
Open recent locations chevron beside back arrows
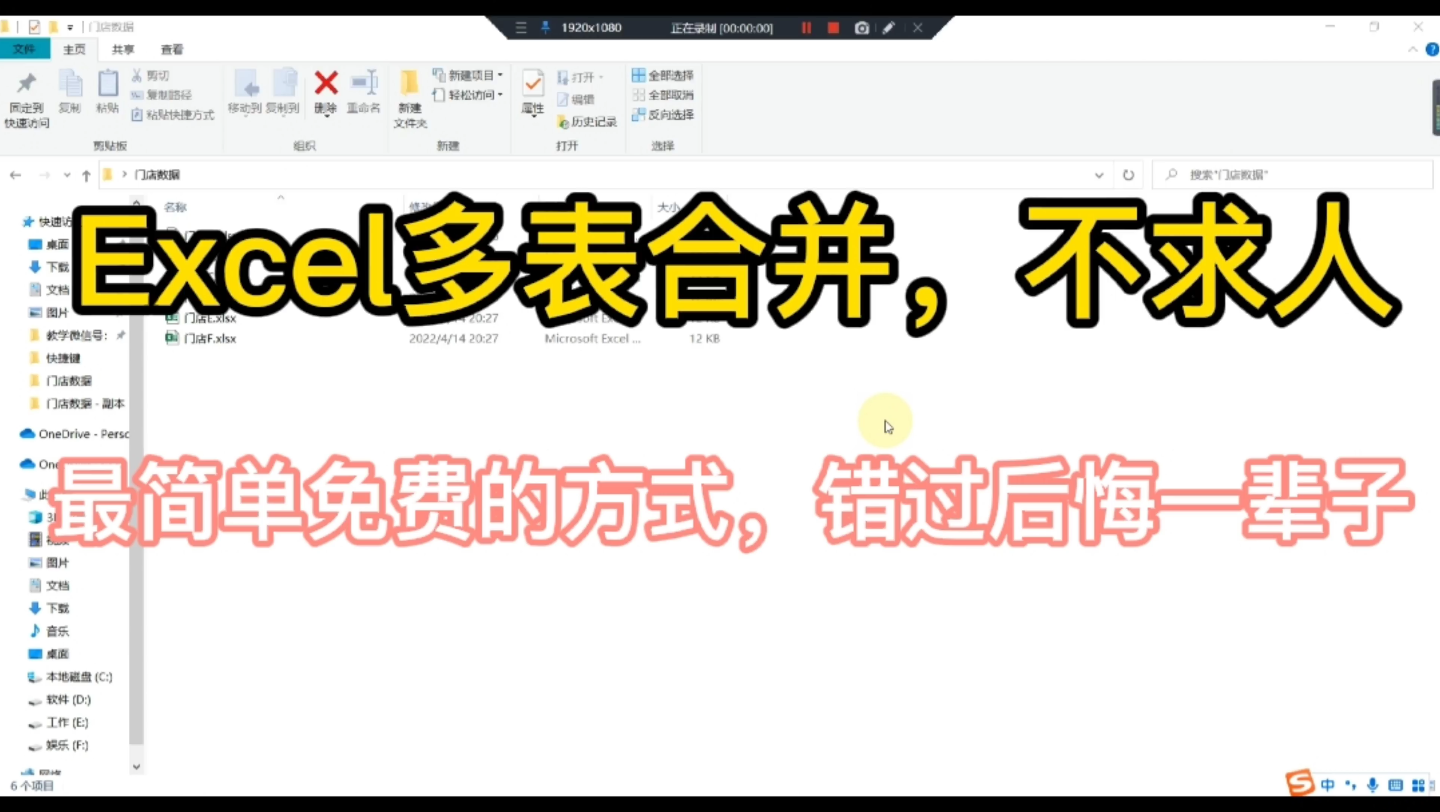[x=67, y=175]
